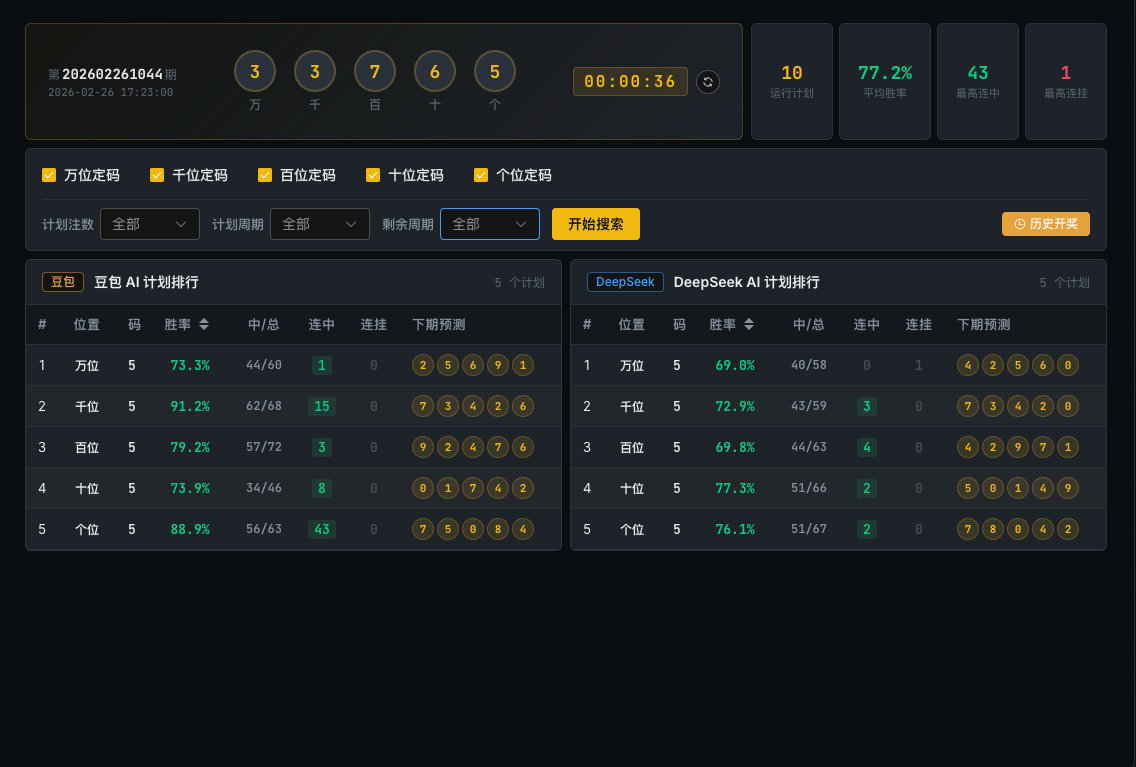Select the 千位 row with 91.2% win rate
Viewport: 1136px width, 767px height.
[293, 406]
